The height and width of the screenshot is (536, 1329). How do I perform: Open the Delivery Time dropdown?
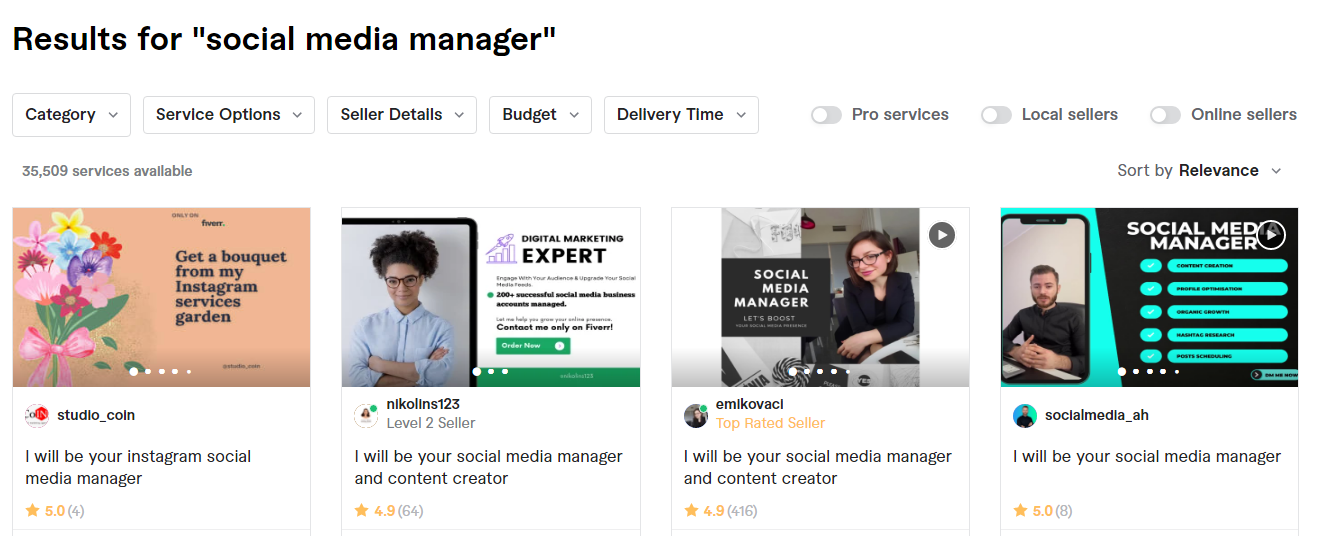[681, 115]
